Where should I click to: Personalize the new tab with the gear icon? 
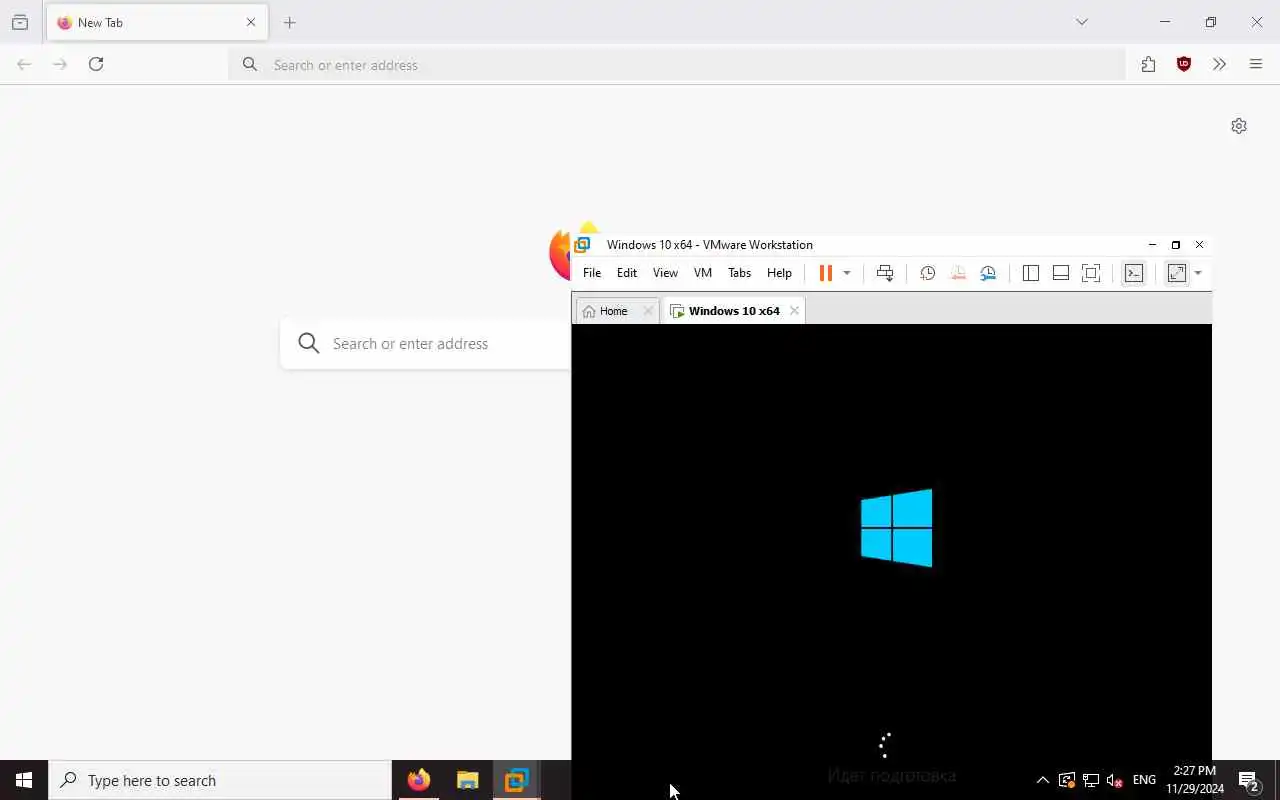1239,126
